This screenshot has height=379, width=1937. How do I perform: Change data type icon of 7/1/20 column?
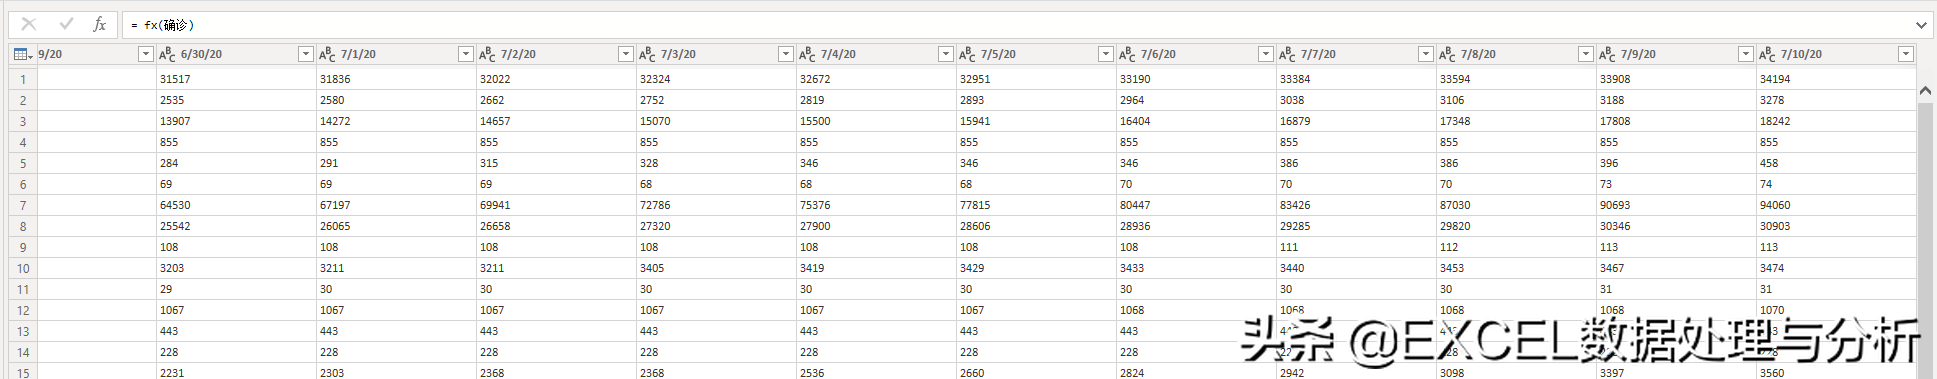[x=327, y=54]
